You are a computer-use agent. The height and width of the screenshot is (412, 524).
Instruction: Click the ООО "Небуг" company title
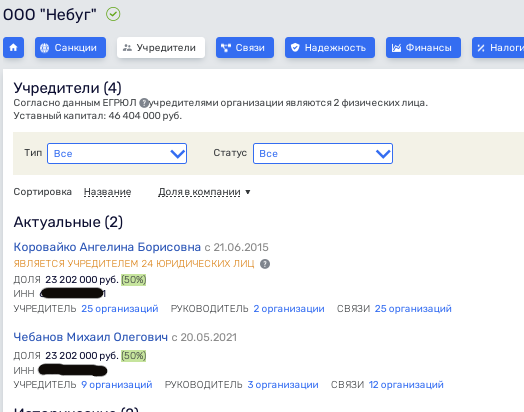(x=50, y=15)
